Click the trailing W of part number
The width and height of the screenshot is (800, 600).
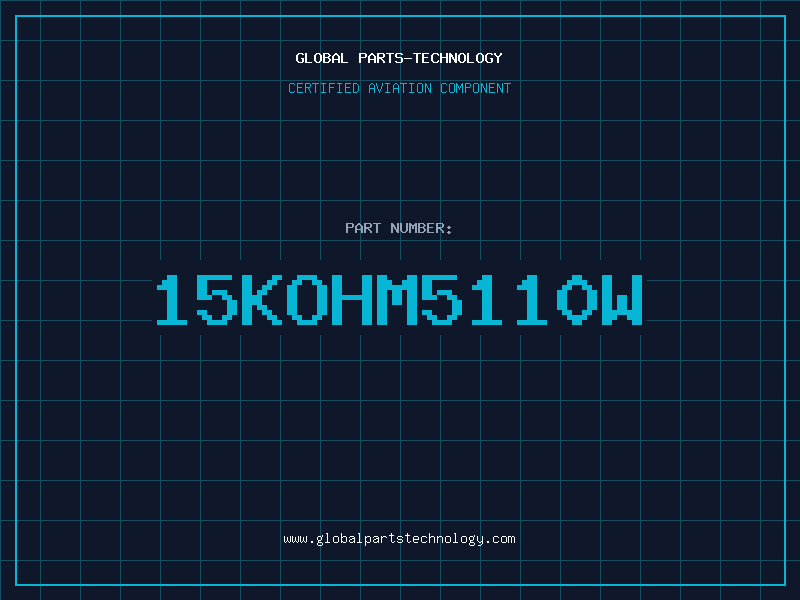[x=622, y=299]
